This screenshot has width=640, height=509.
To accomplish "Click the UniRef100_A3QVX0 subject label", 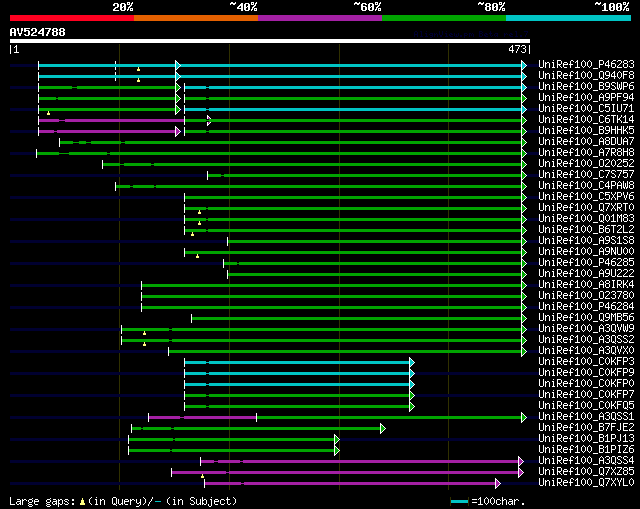I will 586,351.
